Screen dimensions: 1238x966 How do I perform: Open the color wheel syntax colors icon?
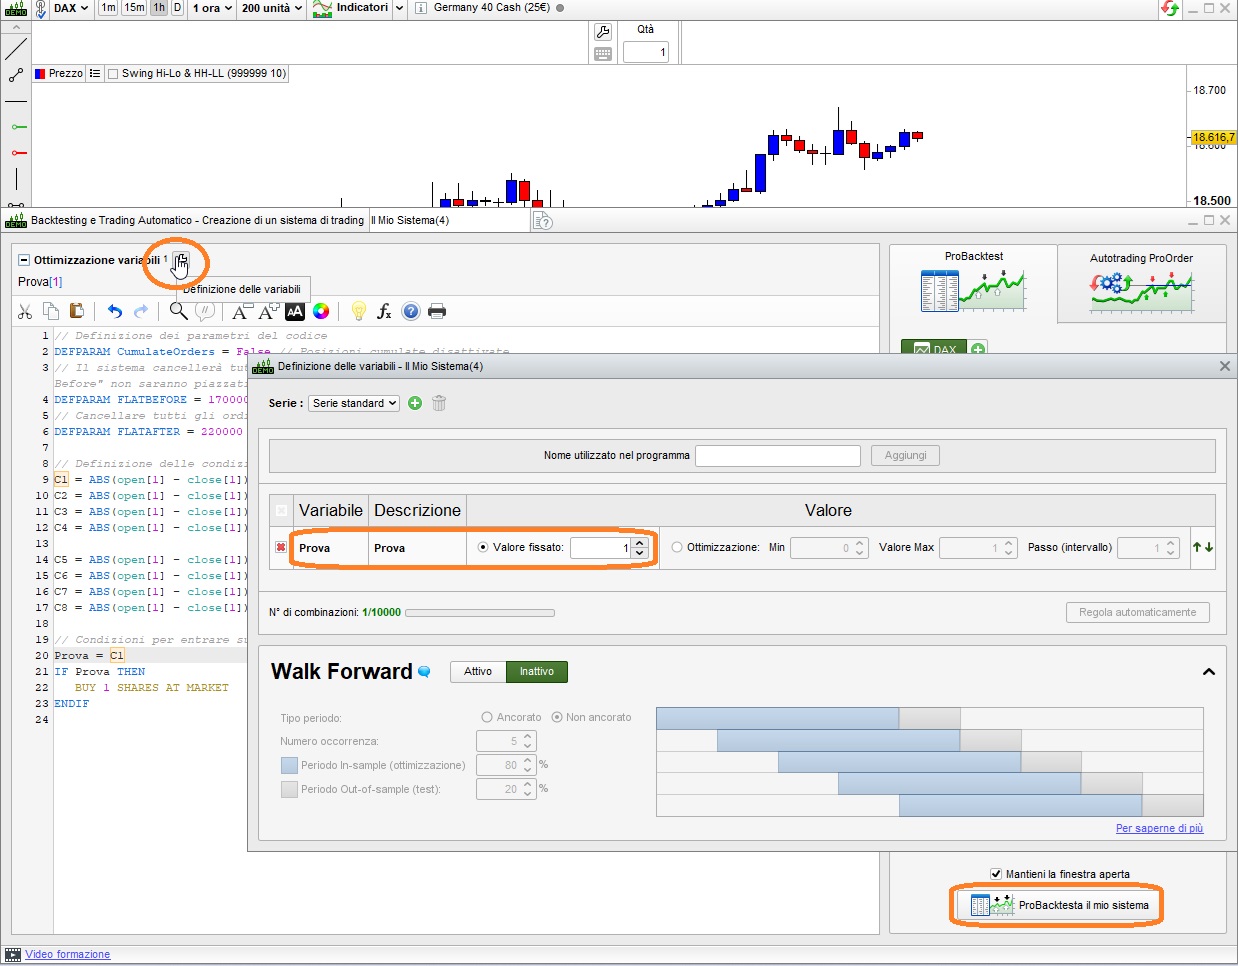(321, 312)
